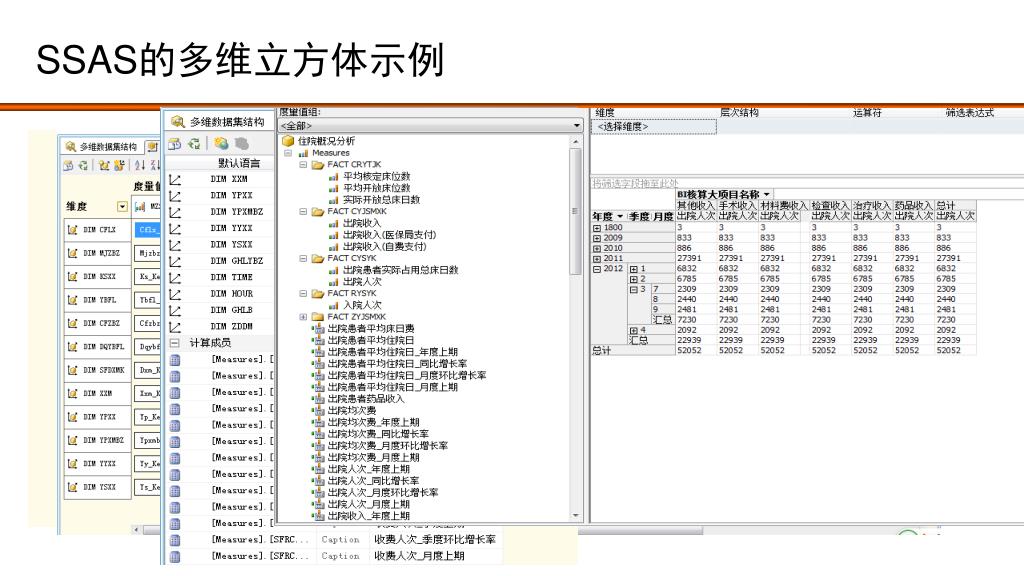This screenshot has height=576, width=1024.
Task: Select middle panel 多维数据集结构 tab
Action: (219, 122)
